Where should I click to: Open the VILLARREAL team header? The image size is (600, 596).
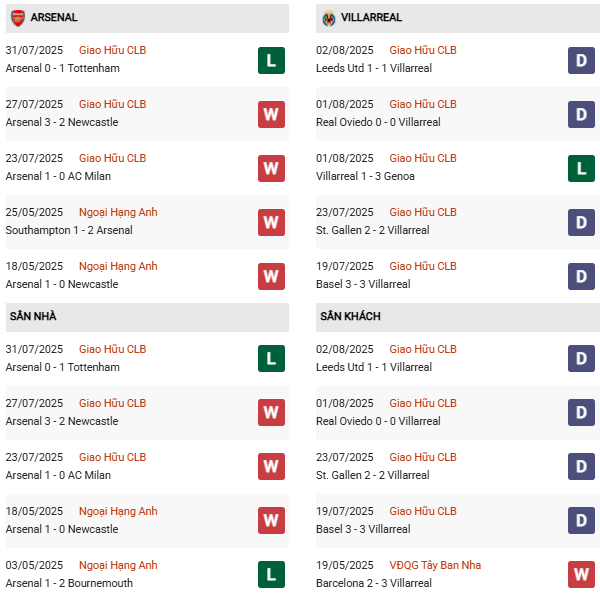pos(372,18)
